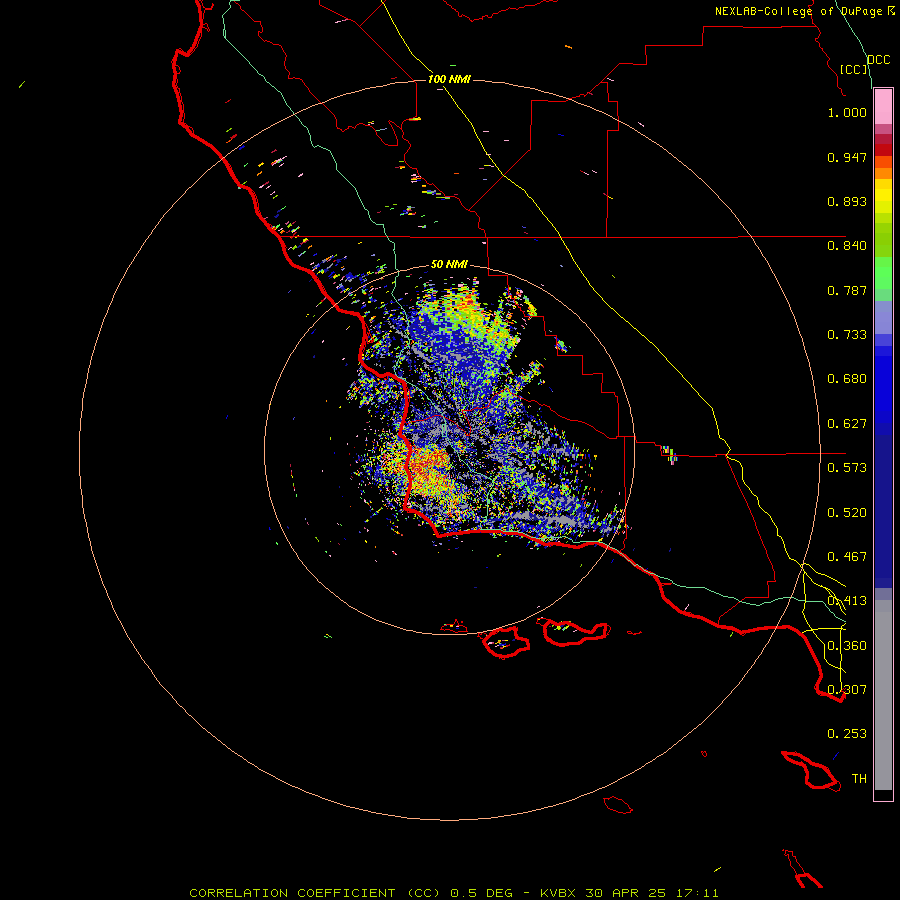This screenshot has height=900, width=900.
Task: Select the 0.787 scale value
Action: point(847,290)
